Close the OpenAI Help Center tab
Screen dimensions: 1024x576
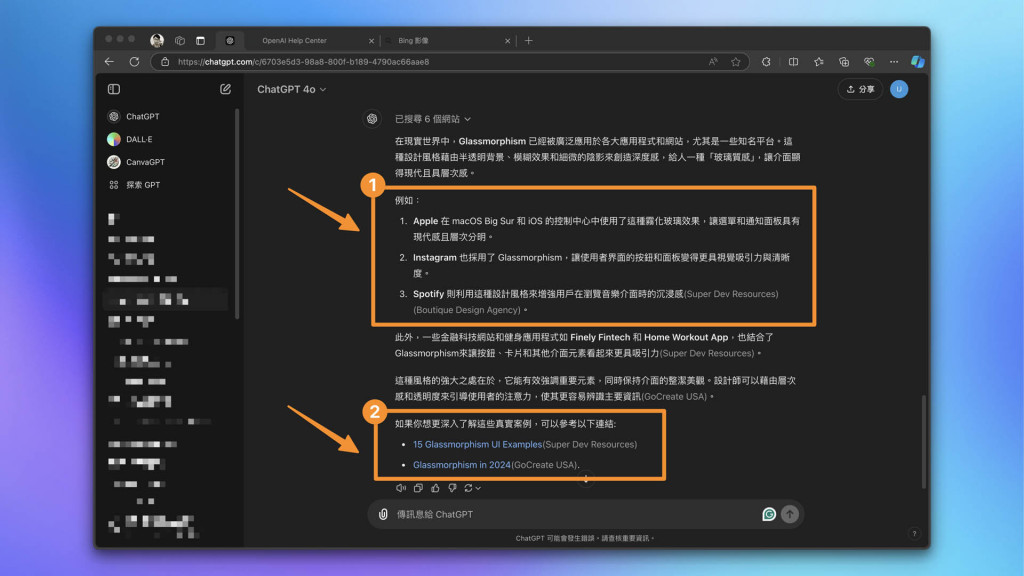(x=372, y=40)
